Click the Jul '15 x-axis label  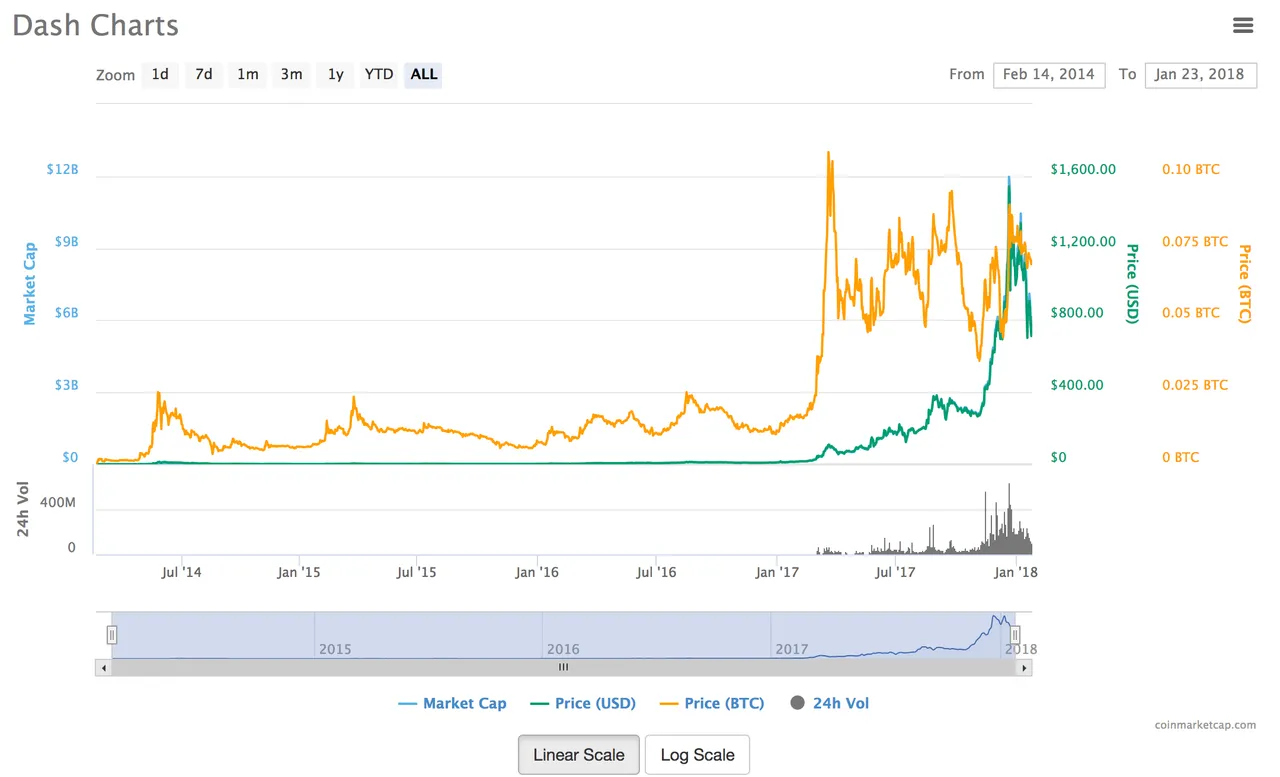click(x=416, y=573)
